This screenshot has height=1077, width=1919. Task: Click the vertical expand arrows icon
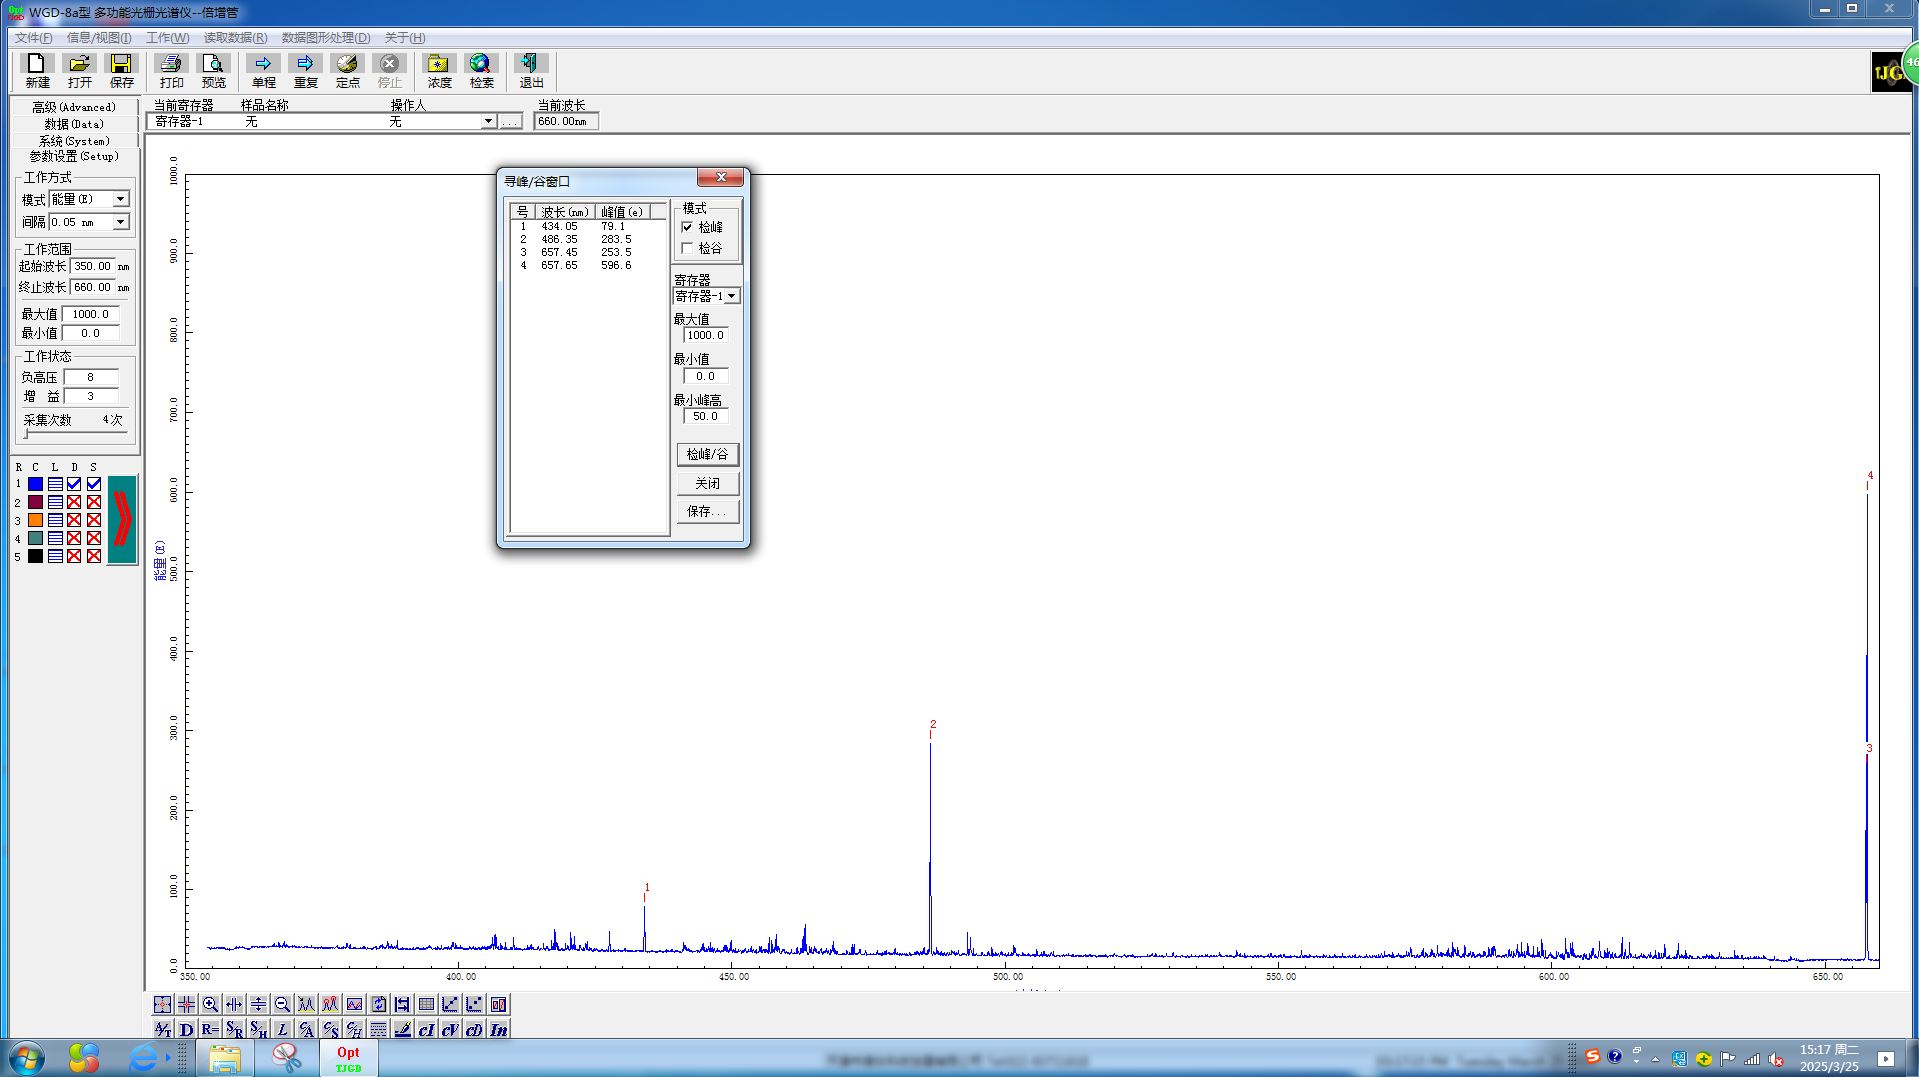point(258,1004)
